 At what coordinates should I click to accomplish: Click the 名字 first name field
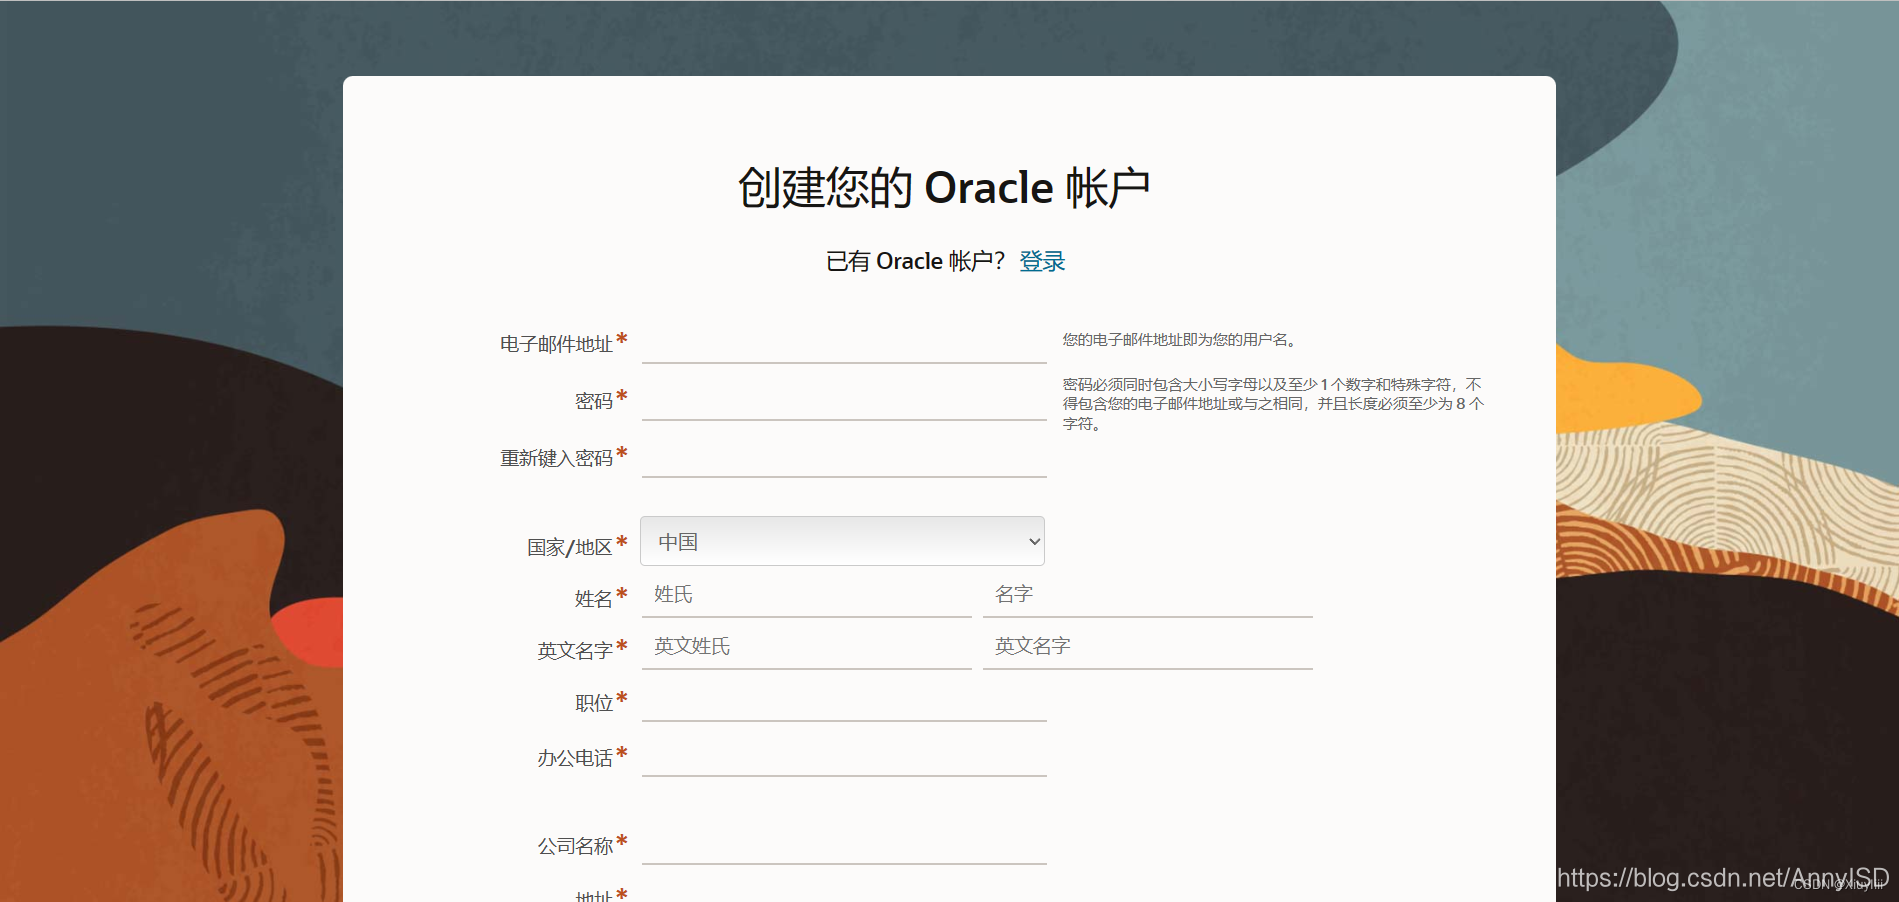click(x=1148, y=596)
